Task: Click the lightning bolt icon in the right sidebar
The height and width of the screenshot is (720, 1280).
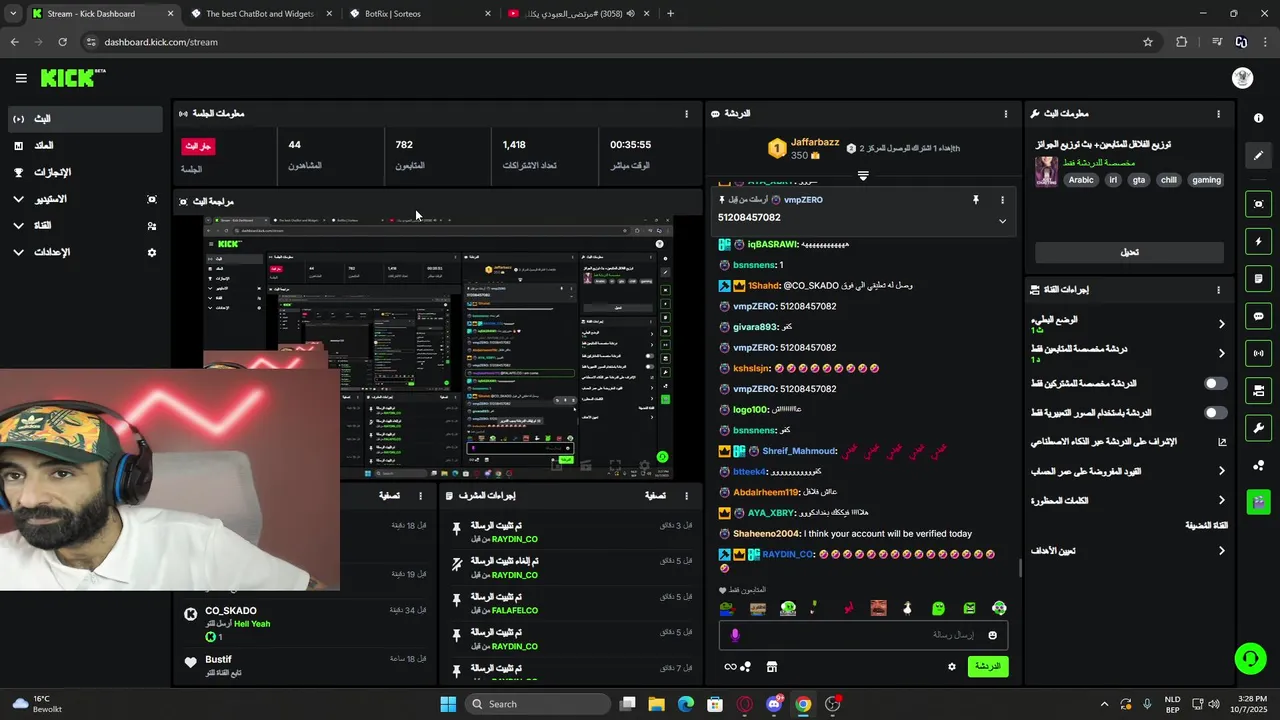Action: (x=1258, y=242)
